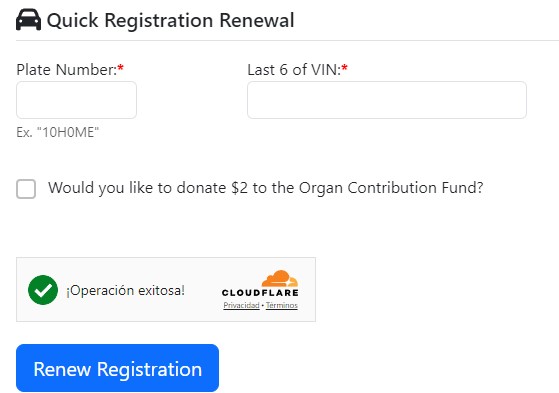Click the red asterisk after VIN label
The image size is (559, 393).
(x=344, y=67)
